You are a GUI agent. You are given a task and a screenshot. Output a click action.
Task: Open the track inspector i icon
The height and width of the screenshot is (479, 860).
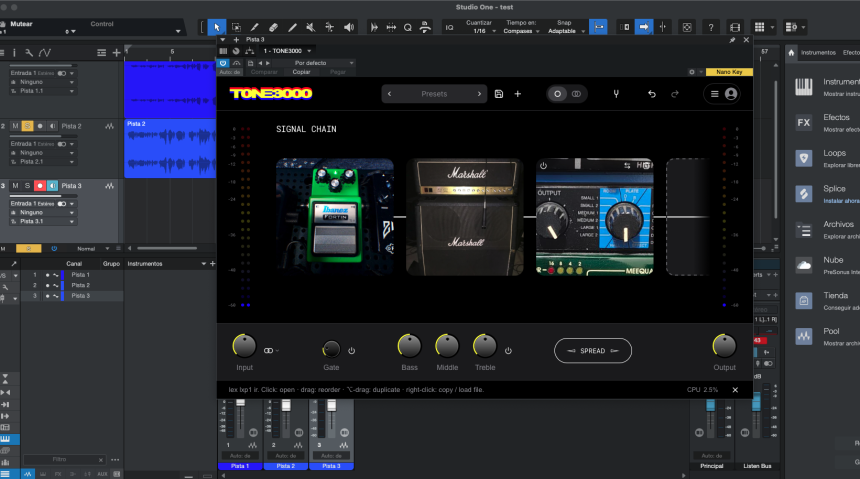14,53
